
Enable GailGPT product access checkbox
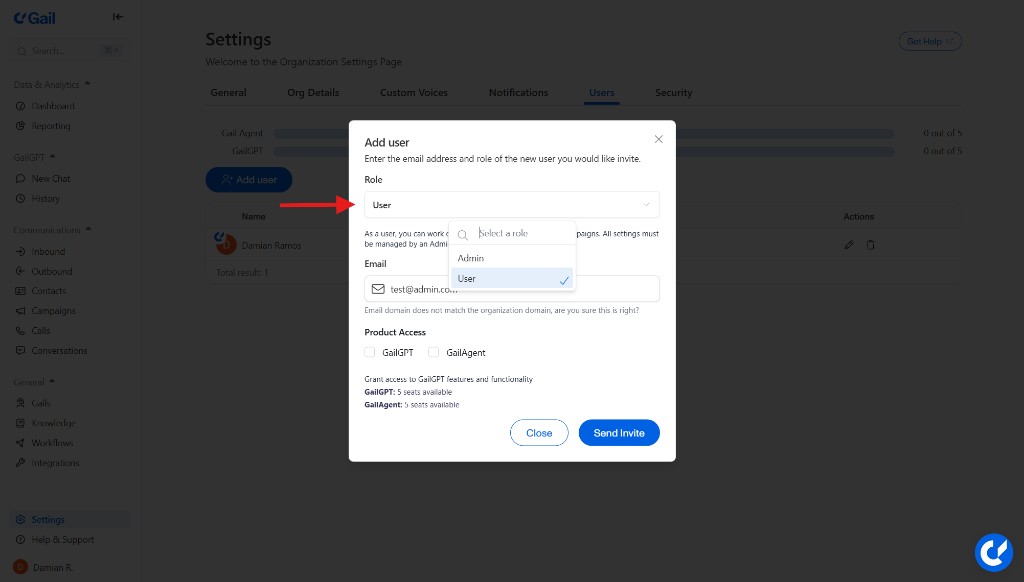[370, 352]
